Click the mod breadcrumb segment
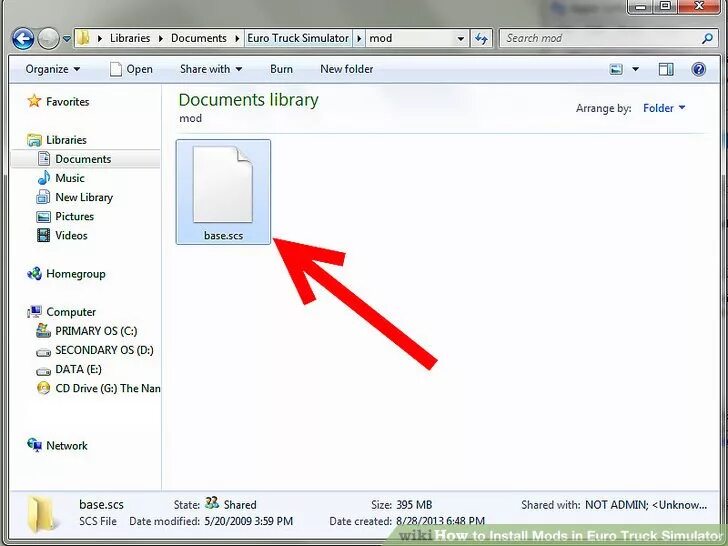The image size is (728, 546). [x=380, y=38]
